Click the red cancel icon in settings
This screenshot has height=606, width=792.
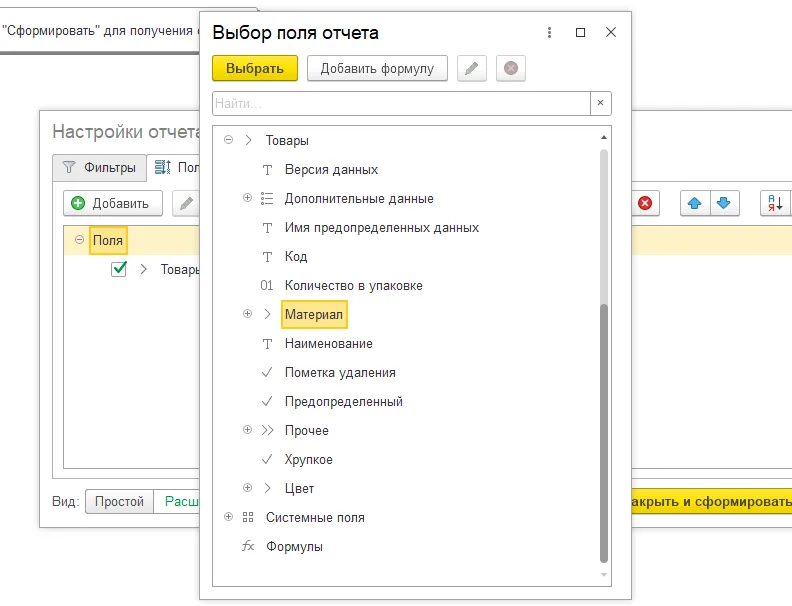coord(645,203)
